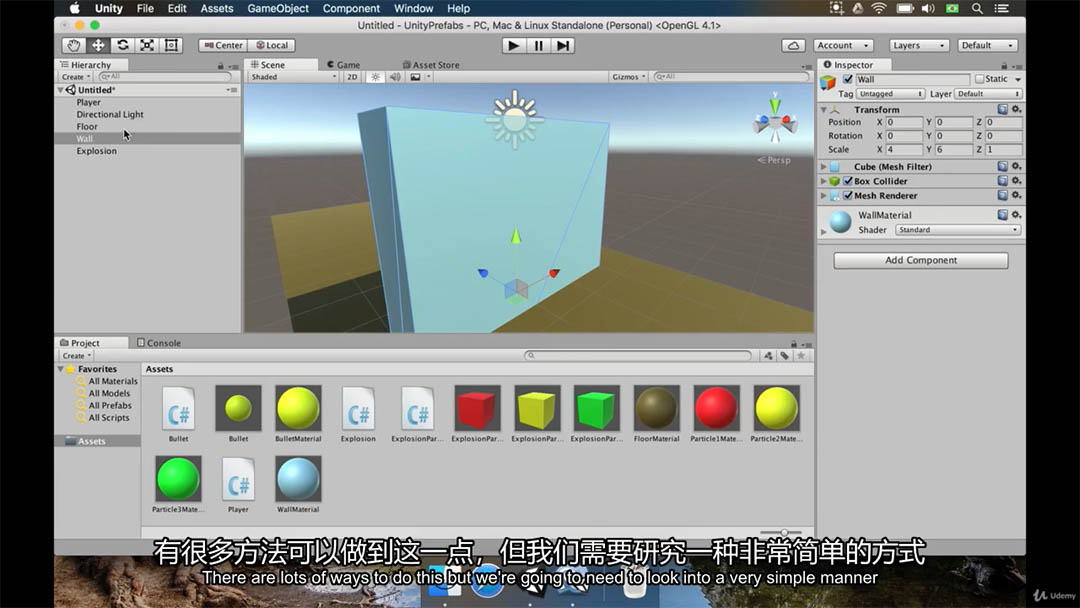1080x608 pixels.
Task: Select the Hand tool in toolbar
Action: [x=74, y=45]
